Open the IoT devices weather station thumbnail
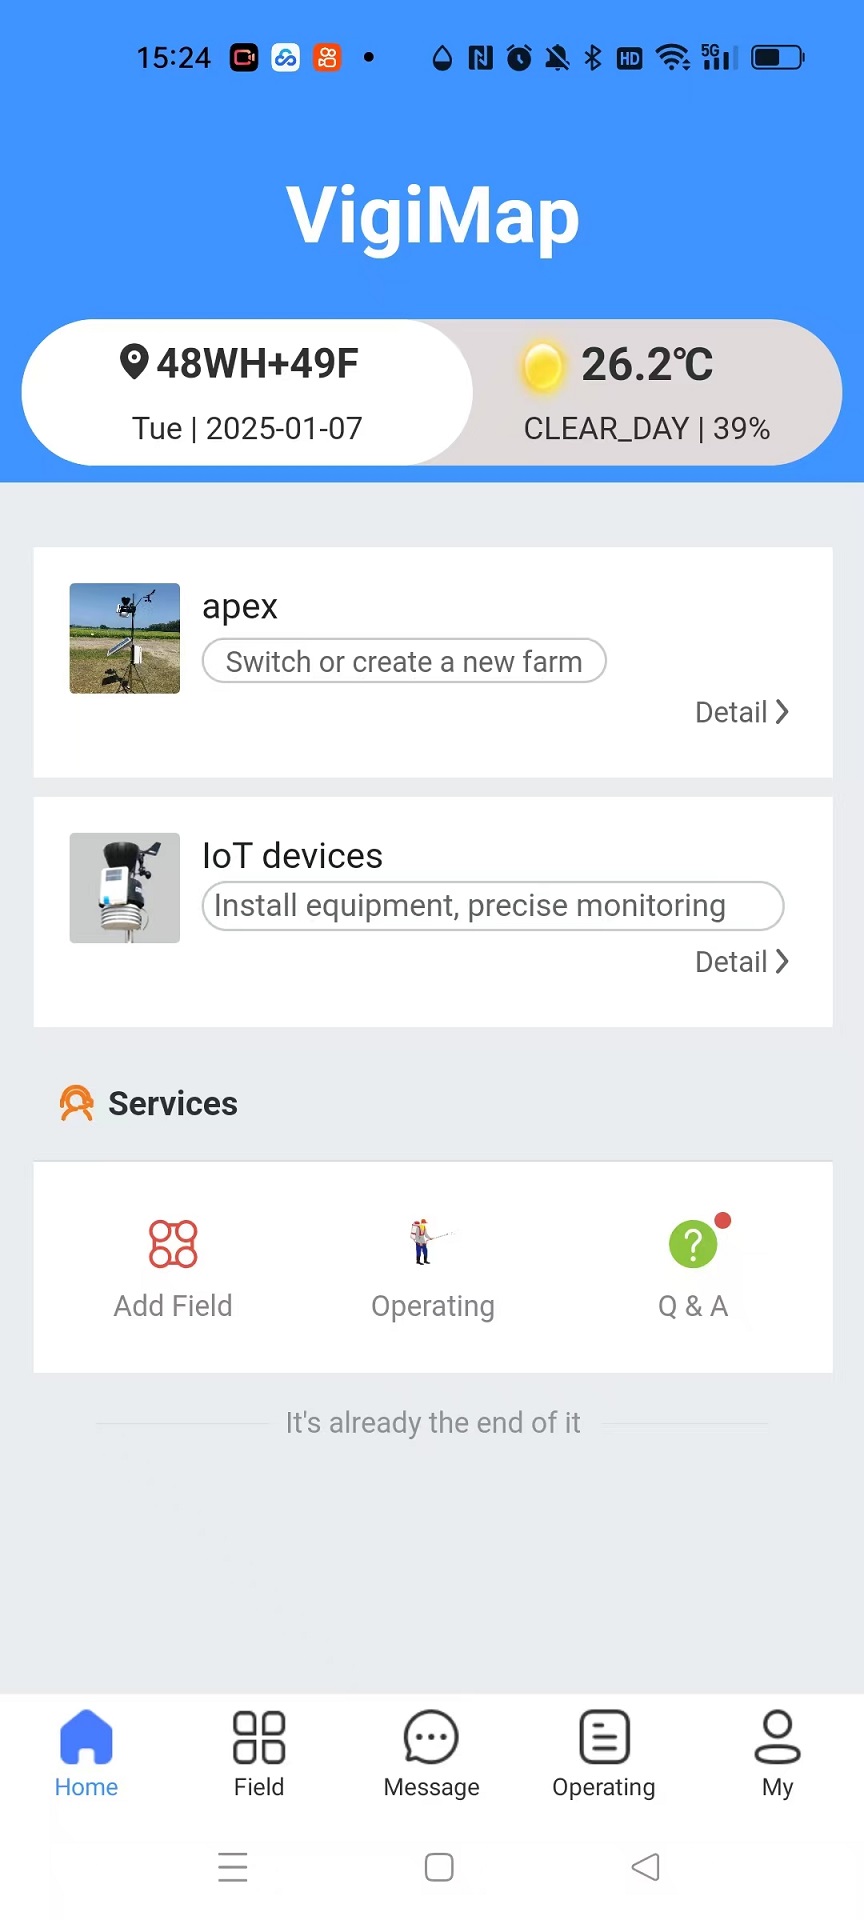 pyautogui.click(x=125, y=888)
